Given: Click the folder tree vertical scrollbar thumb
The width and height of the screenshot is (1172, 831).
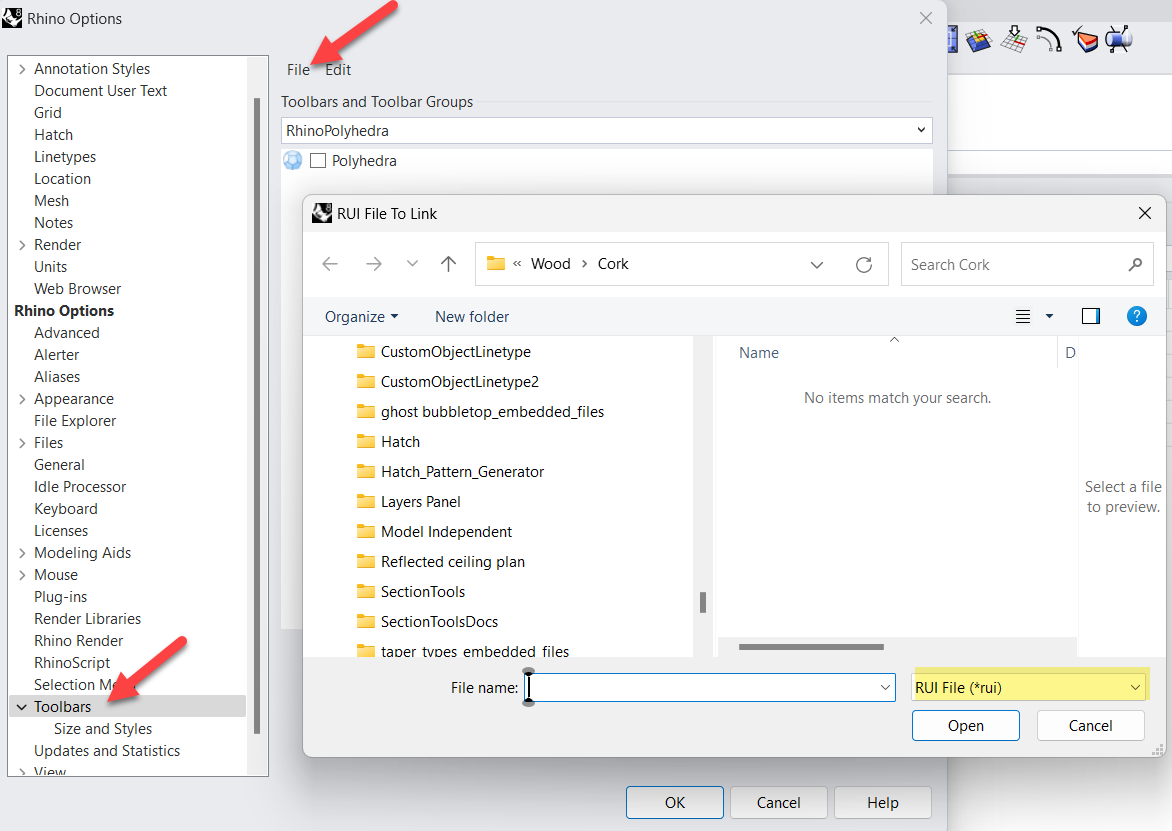Looking at the screenshot, I should [x=703, y=602].
